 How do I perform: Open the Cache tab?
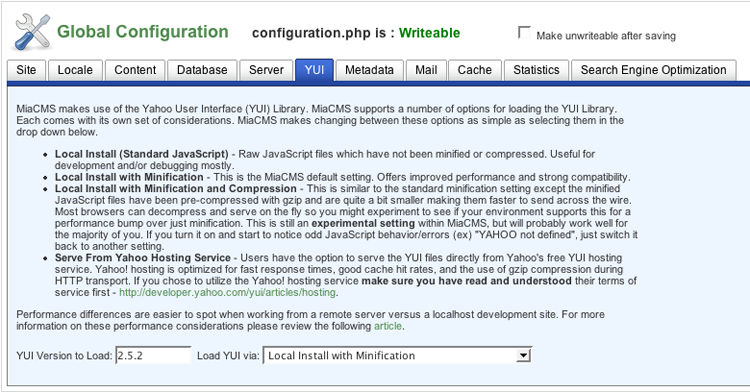coord(474,70)
